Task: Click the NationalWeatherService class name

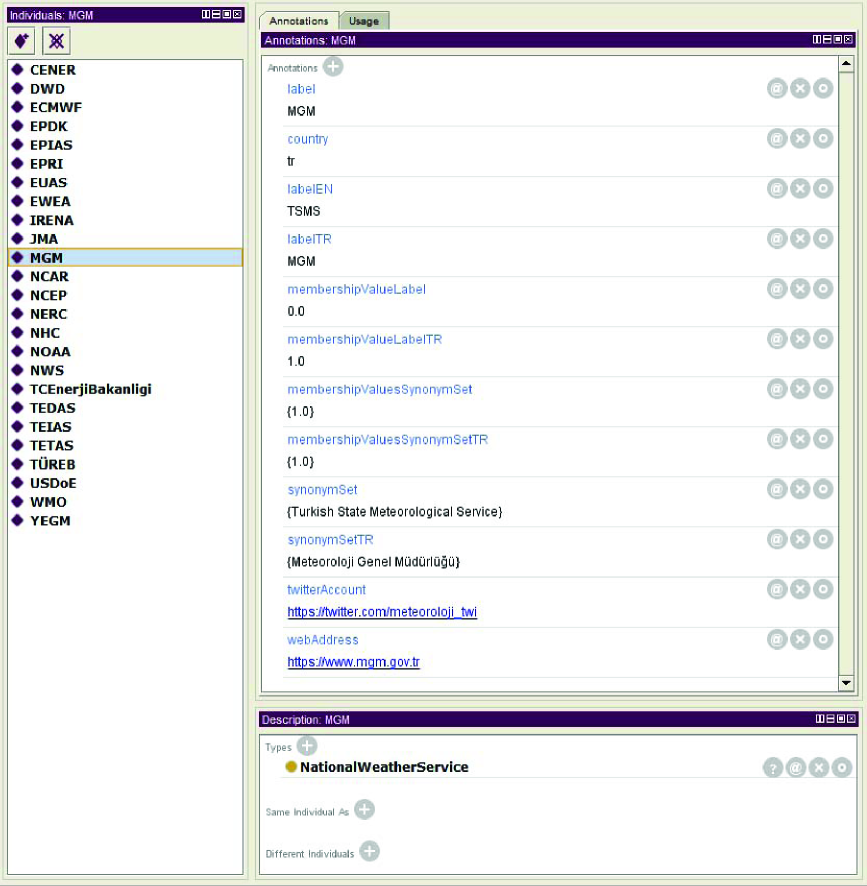Action: click(x=384, y=767)
